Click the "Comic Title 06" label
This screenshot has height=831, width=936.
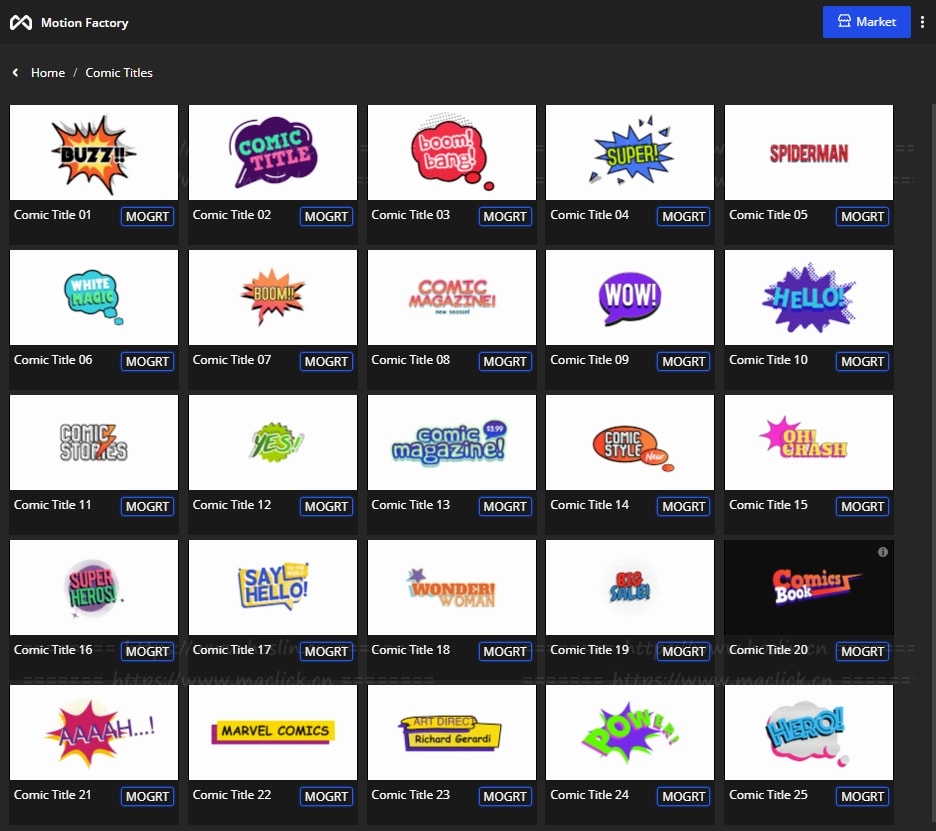click(x=53, y=360)
